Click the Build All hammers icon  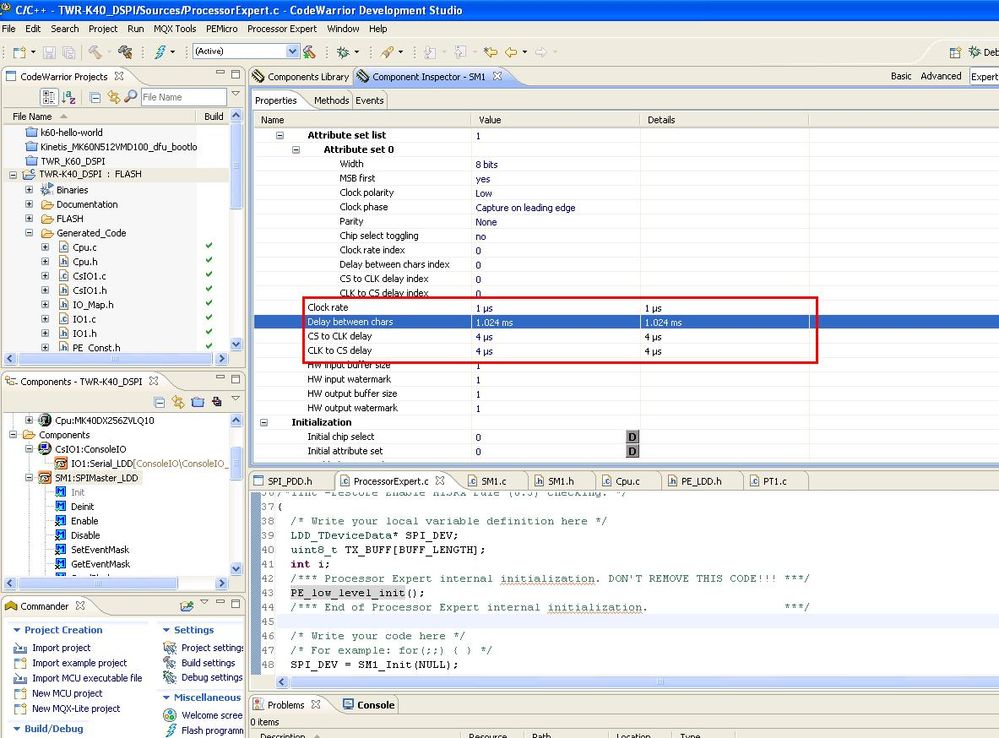coord(125,52)
